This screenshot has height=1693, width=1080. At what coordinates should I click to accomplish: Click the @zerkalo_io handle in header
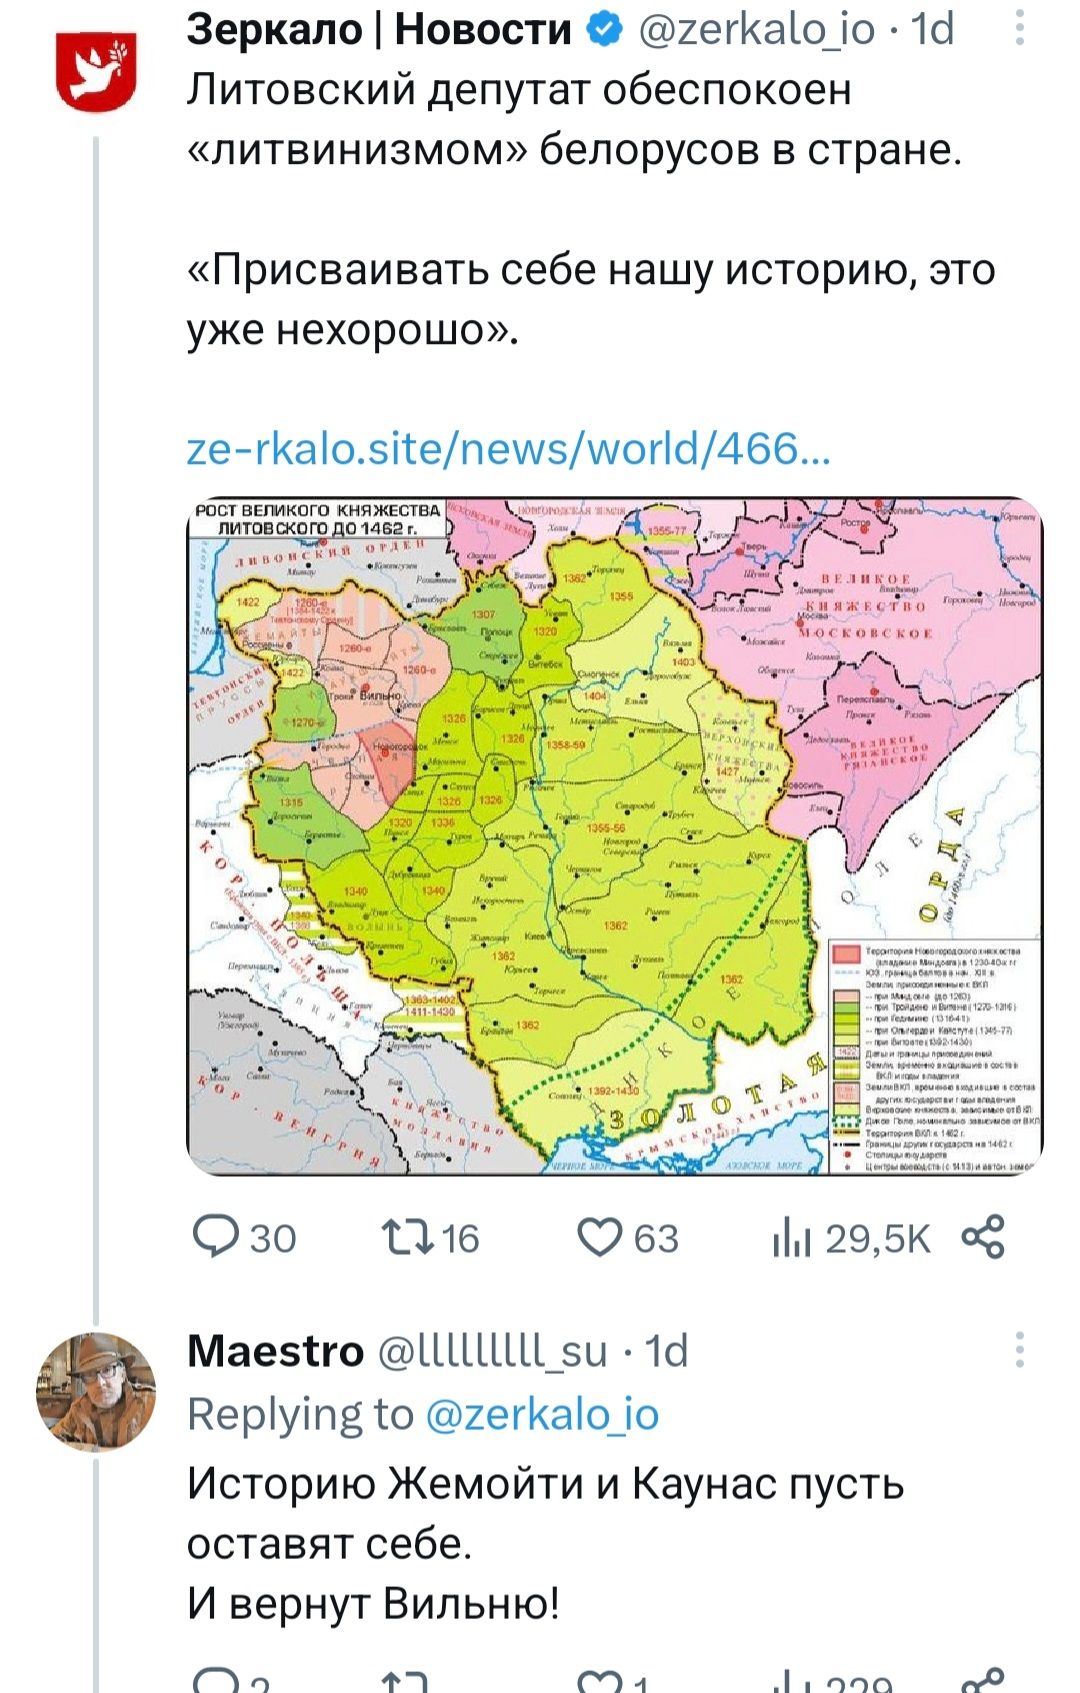click(x=756, y=30)
